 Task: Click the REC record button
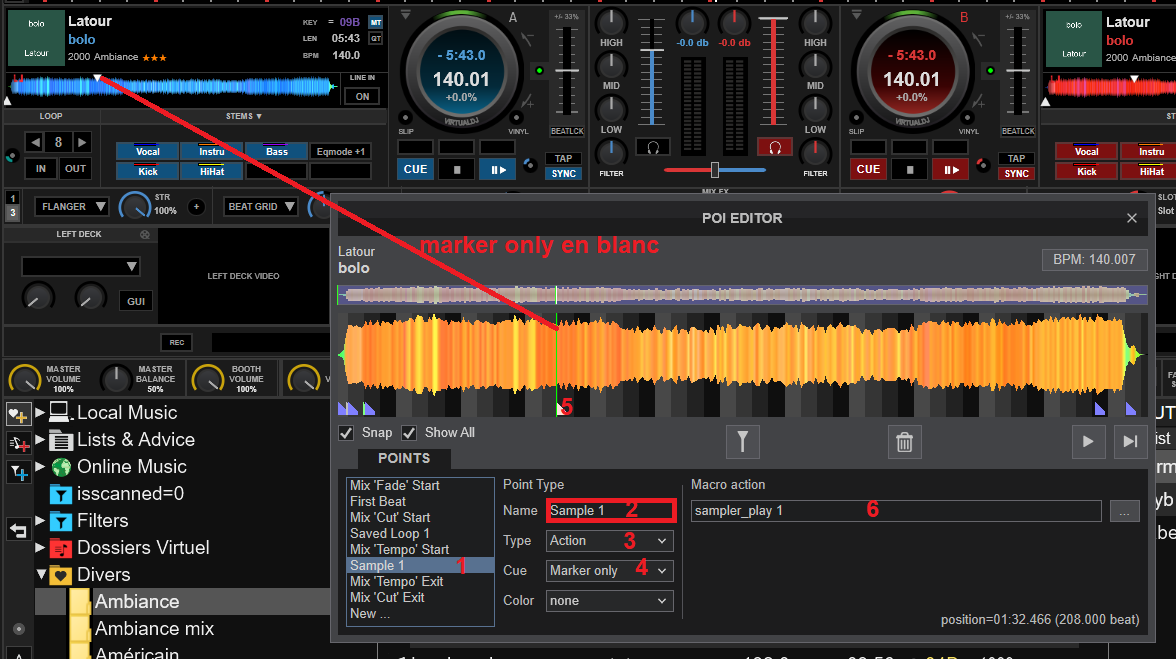click(177, 343)
